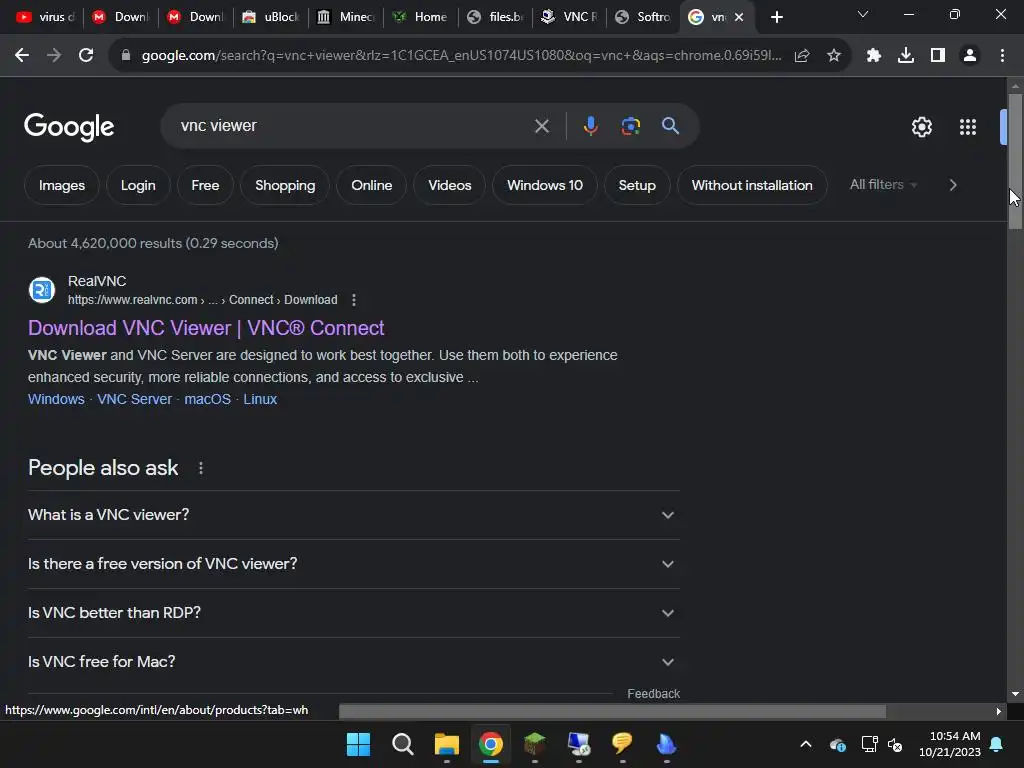Open the Linux sitelink
The width and height of the screenshot is (1024, 768).
pos(260,399)
